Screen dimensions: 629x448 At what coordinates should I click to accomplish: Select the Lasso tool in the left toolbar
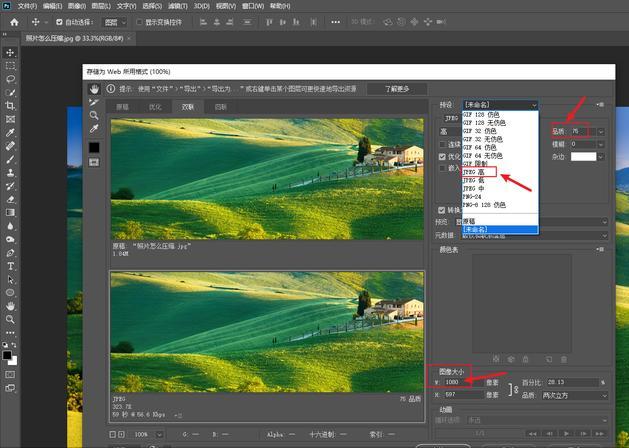pyautogui.click(x=9, y=78)
